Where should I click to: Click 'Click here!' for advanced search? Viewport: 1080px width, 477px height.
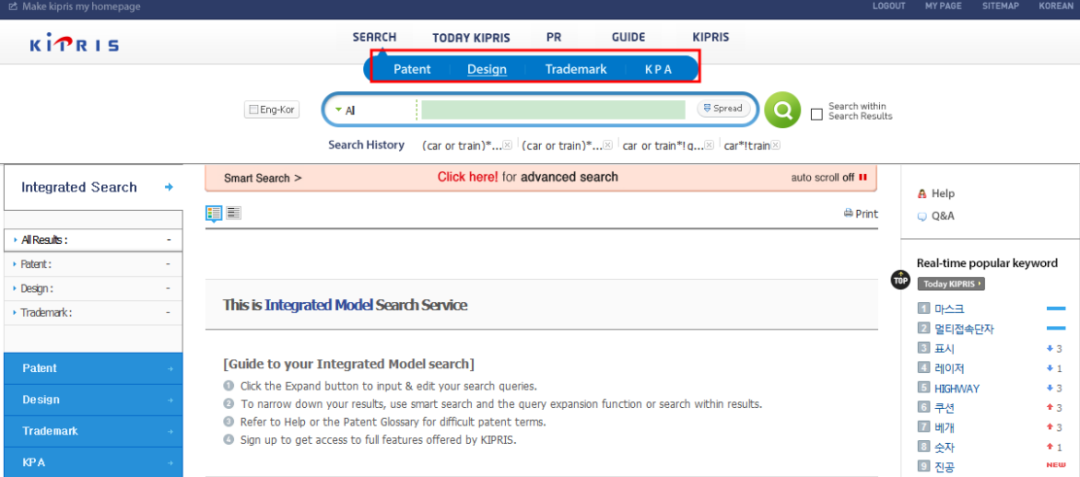click(x=468, y=177)
